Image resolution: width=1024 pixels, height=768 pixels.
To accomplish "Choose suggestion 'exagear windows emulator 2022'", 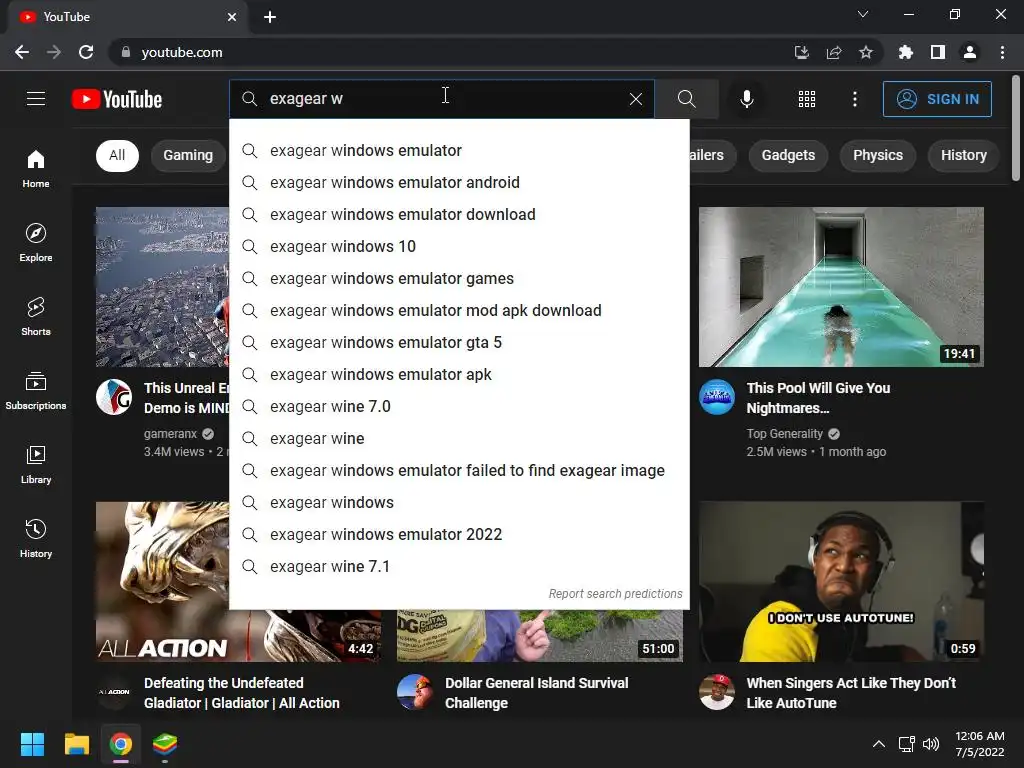I will [x=459, y=534].
